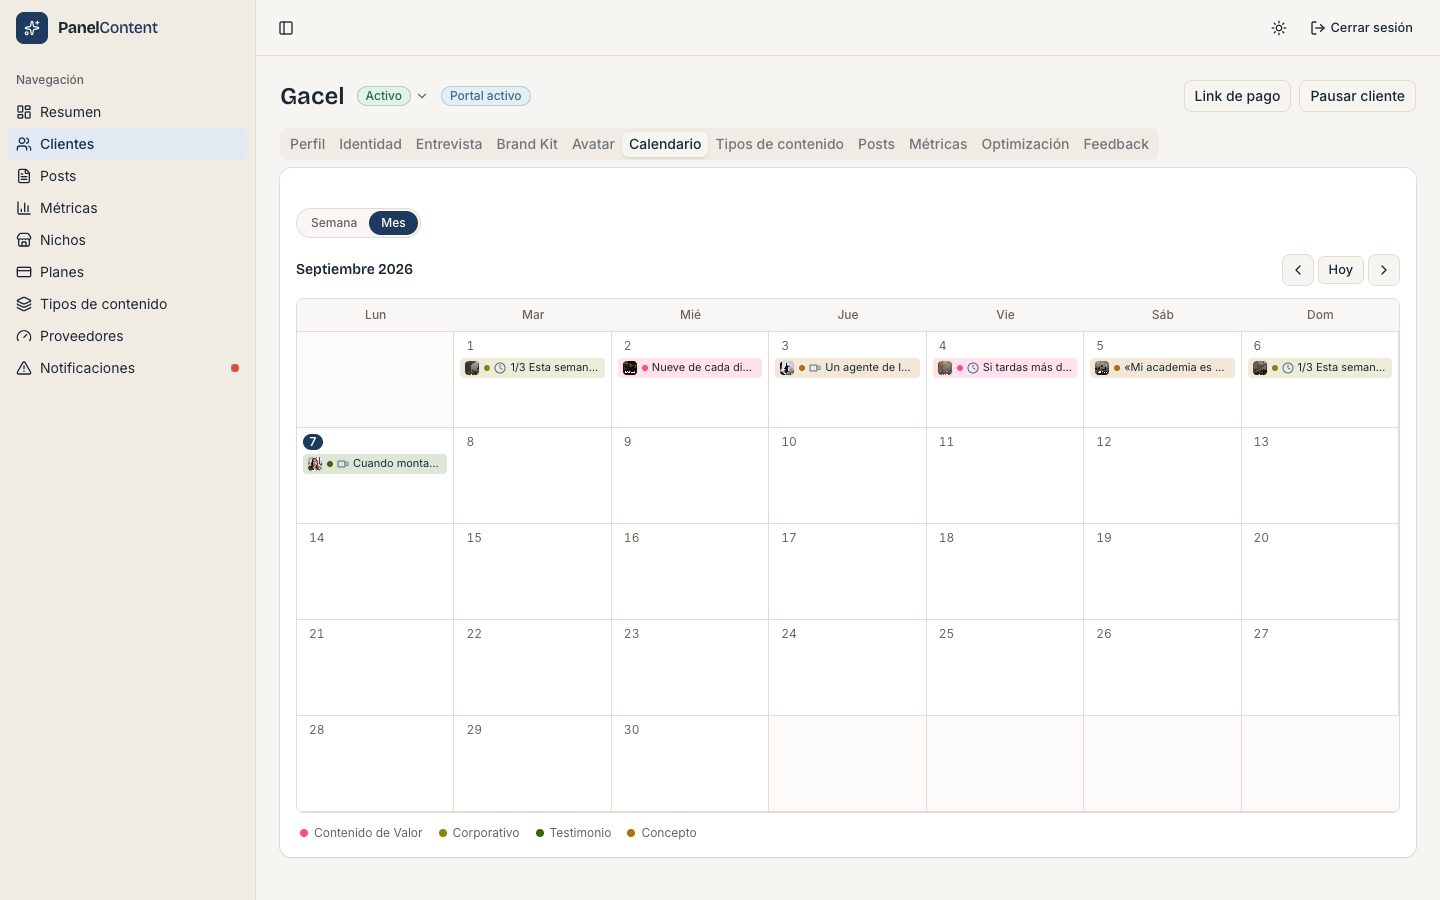1440x900 pixels.
Task: Select the Feedback tab
Action: pos(1116,144)
